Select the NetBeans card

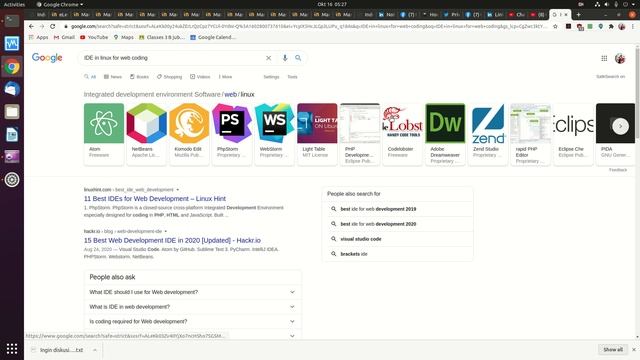pyautogui.click(x=146, y=134)
